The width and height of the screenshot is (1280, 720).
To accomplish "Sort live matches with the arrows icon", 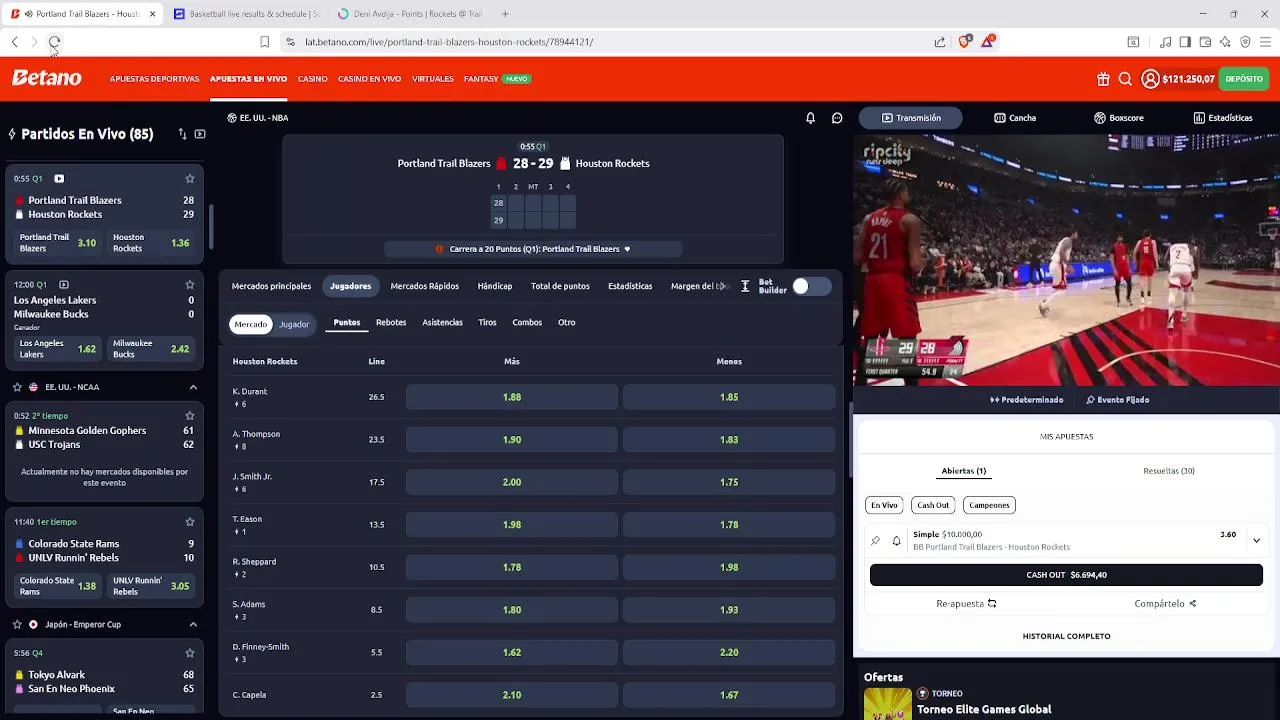I will click(x=182, y=134).
